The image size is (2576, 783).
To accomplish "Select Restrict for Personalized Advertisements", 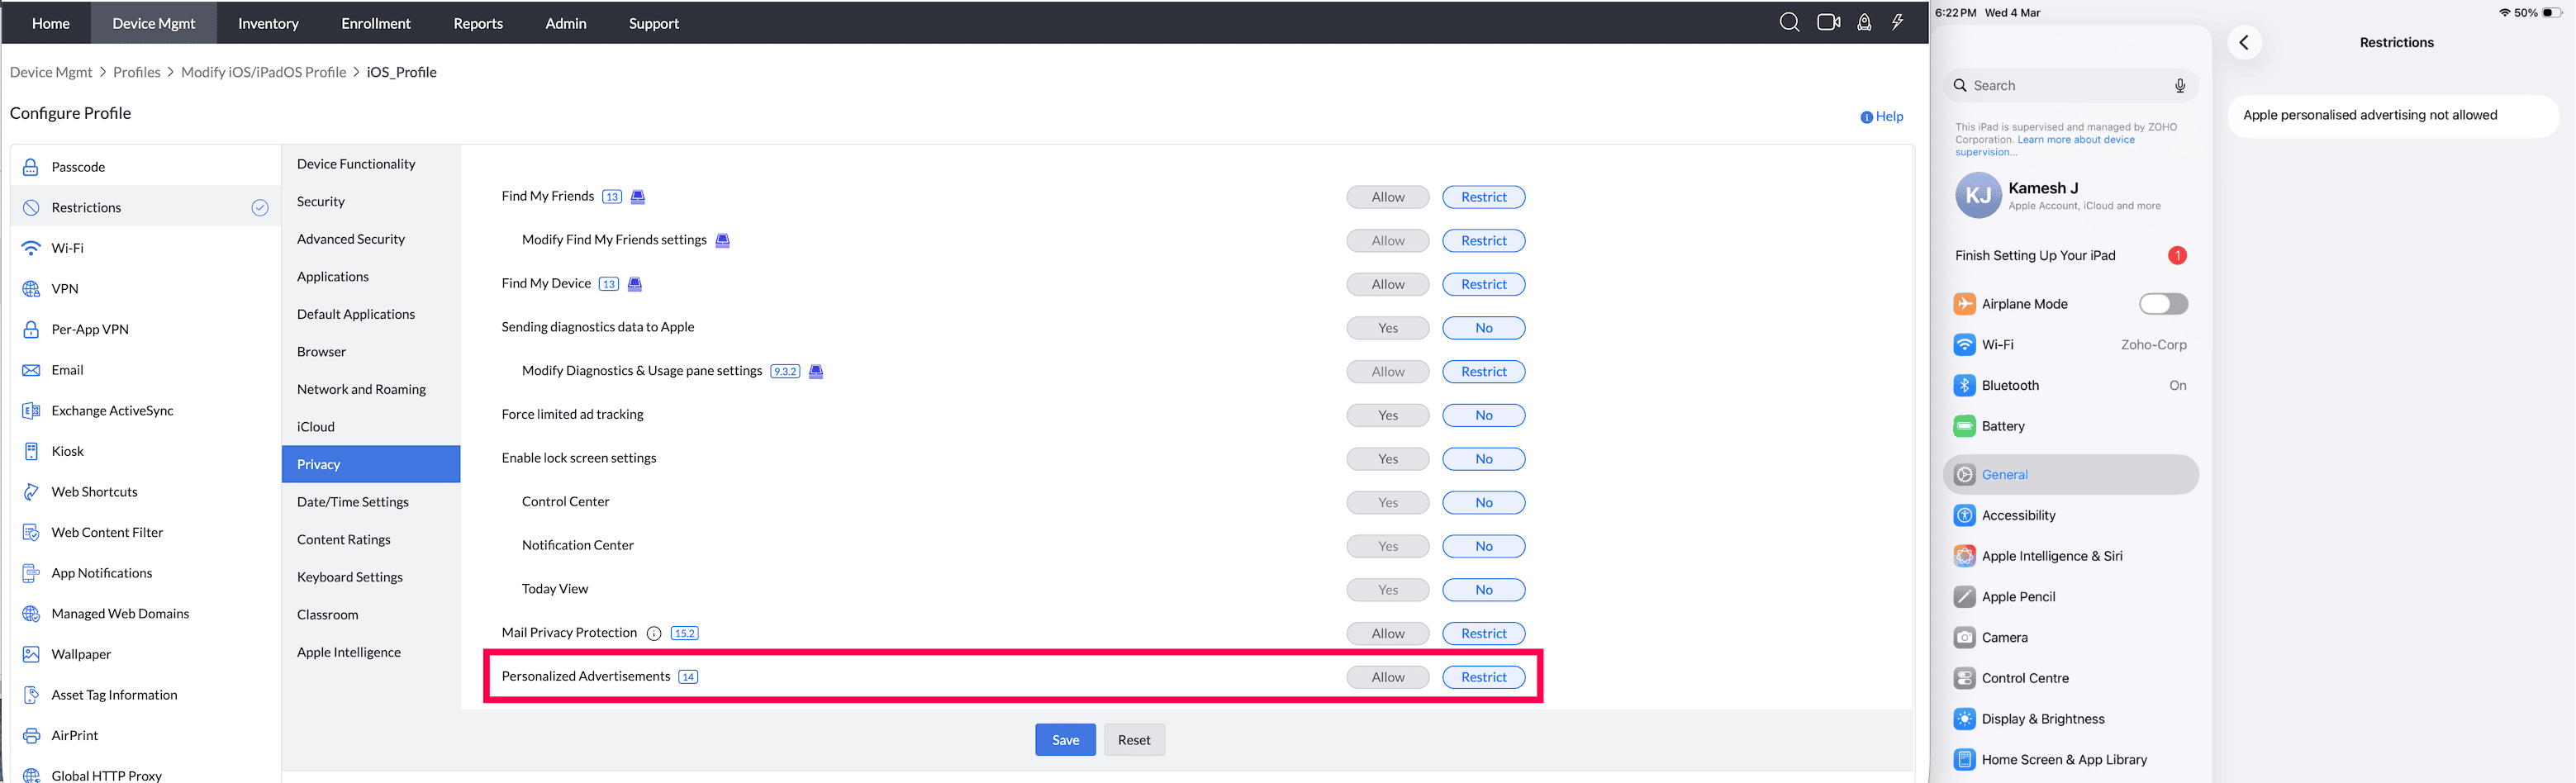I will pos(1483,677).
